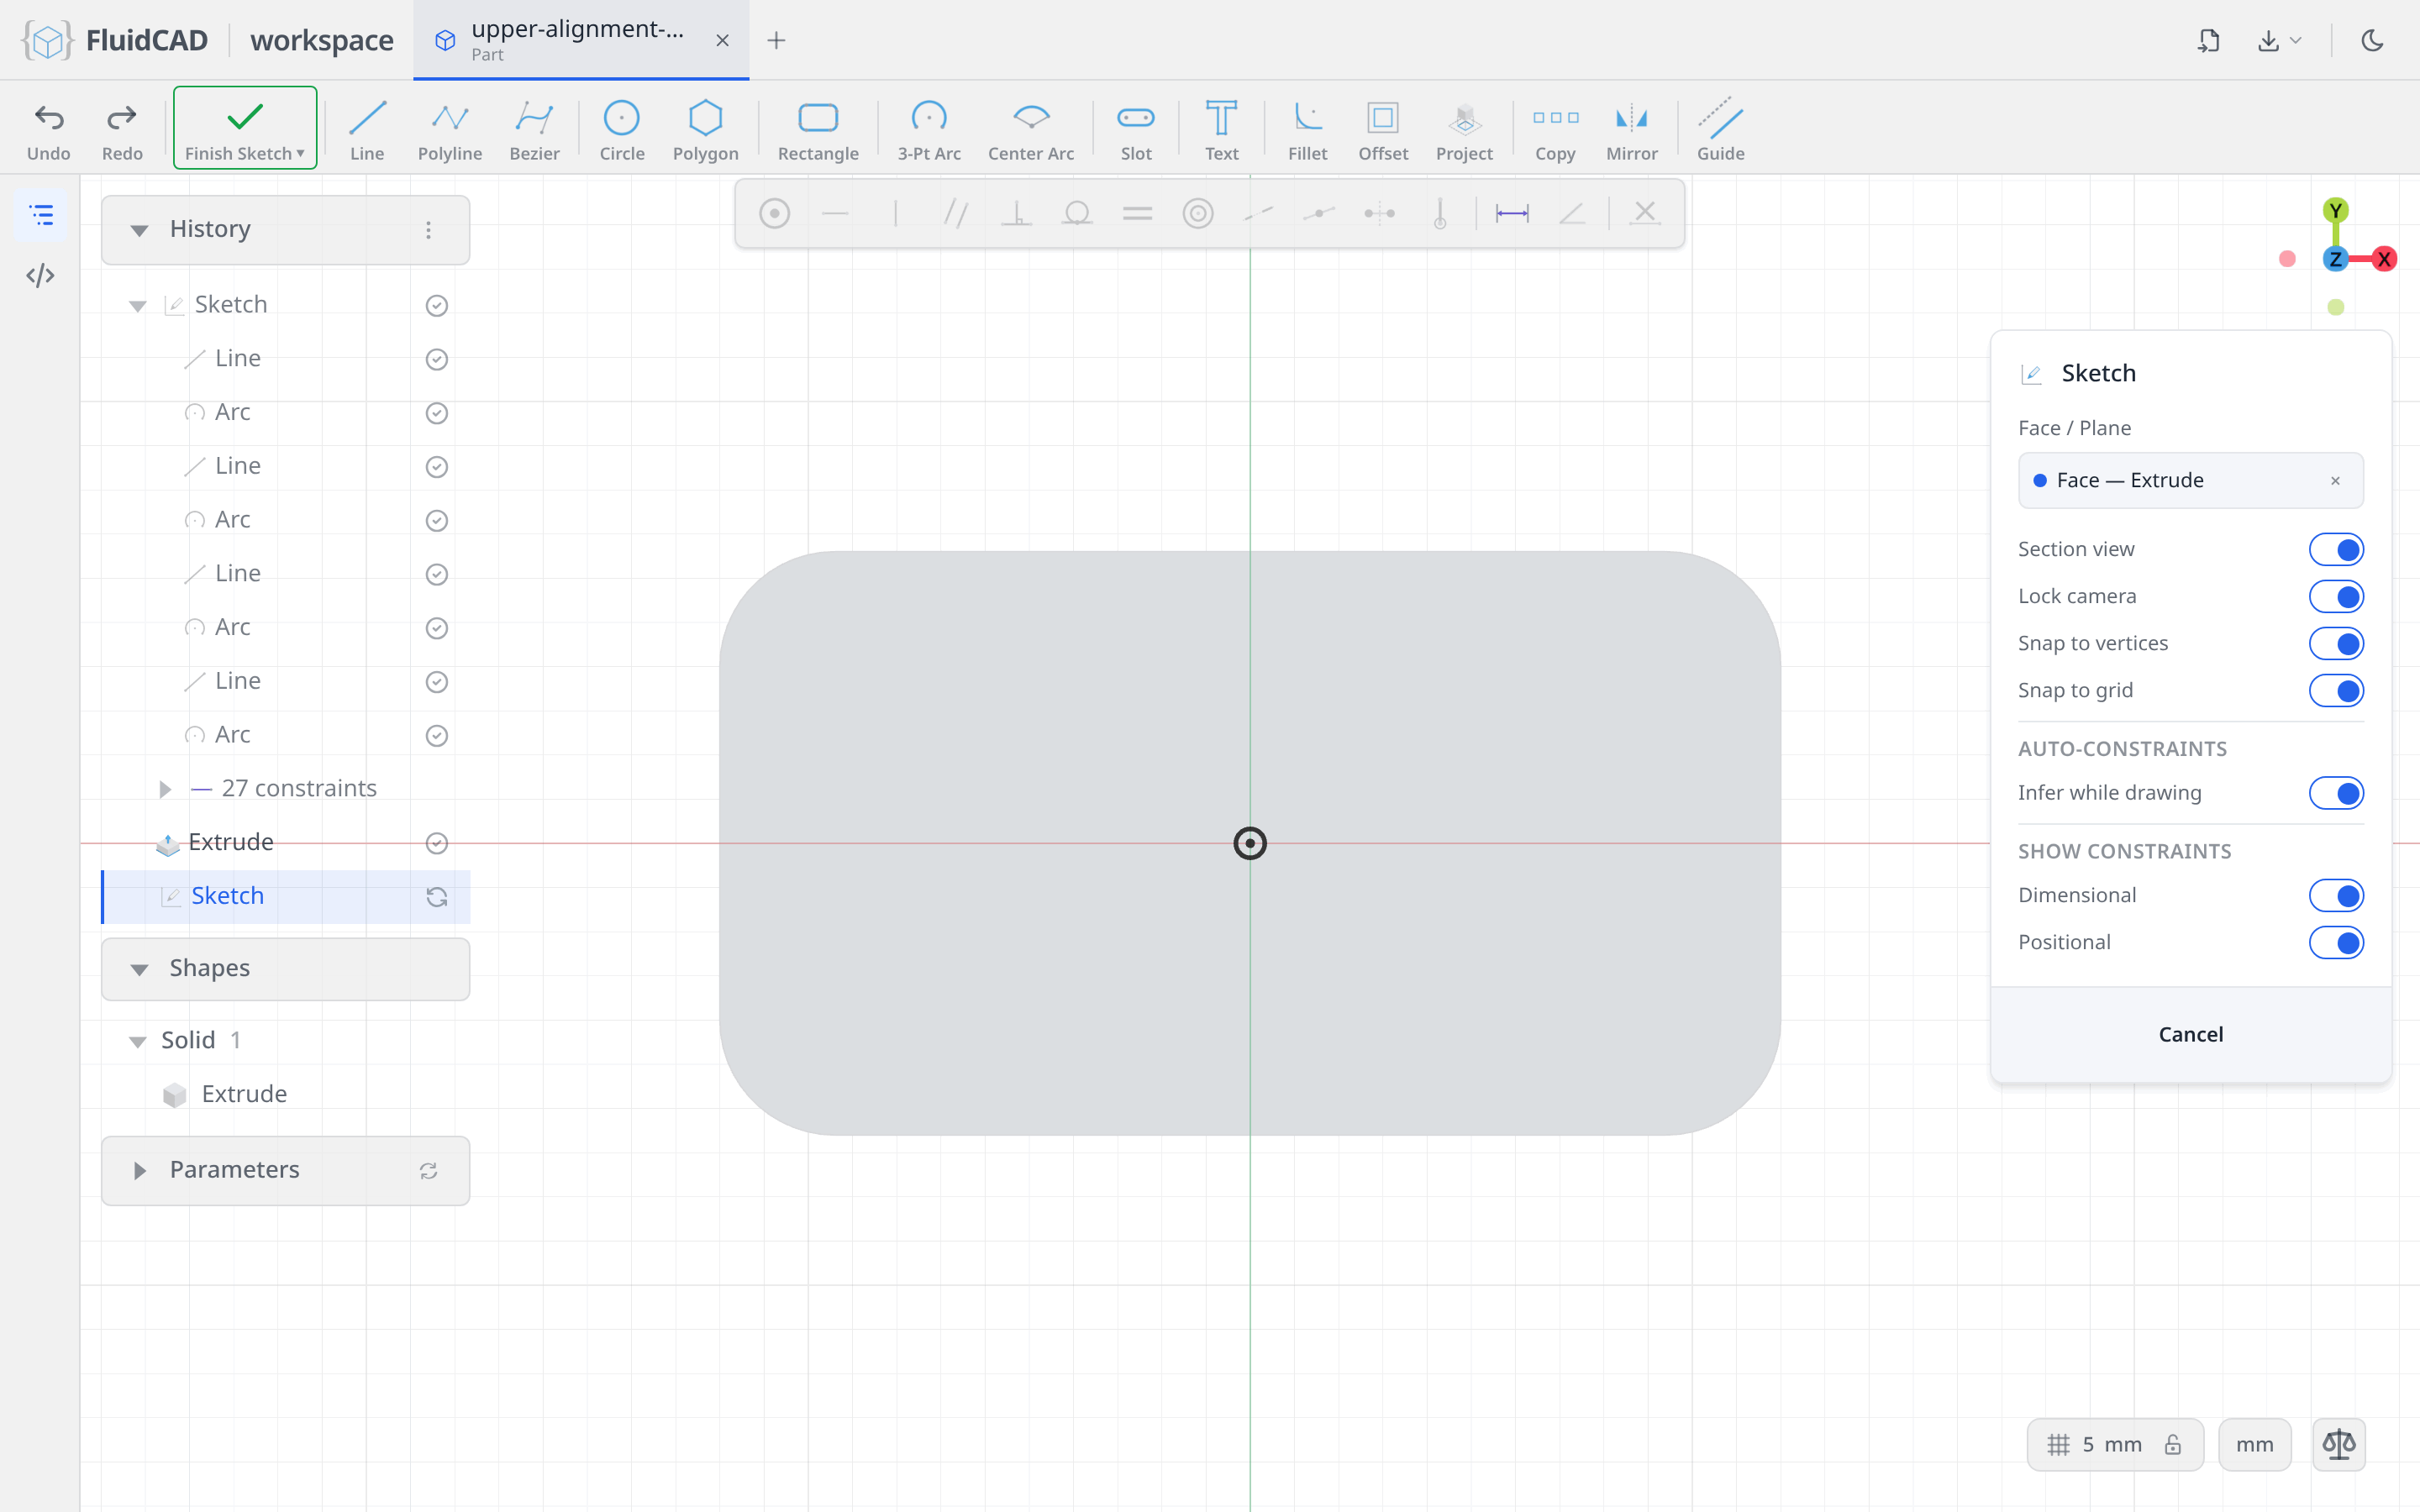This screenshot has width=2420, height=1512.
Task: Click the Undo button
Action: [x=48, y=130]
